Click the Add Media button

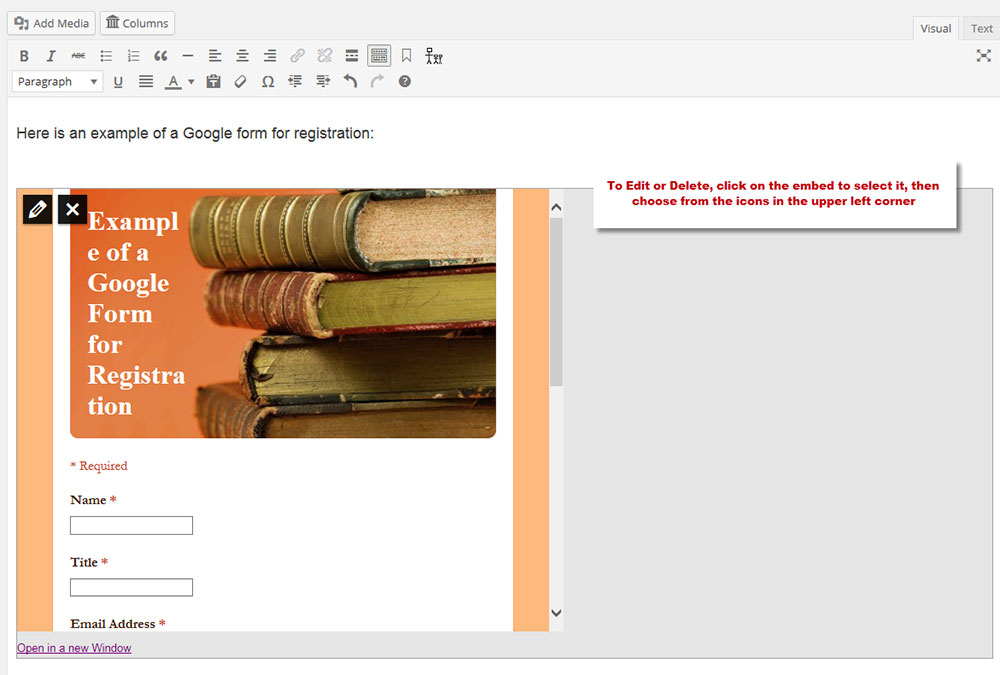tap(52, 23)
